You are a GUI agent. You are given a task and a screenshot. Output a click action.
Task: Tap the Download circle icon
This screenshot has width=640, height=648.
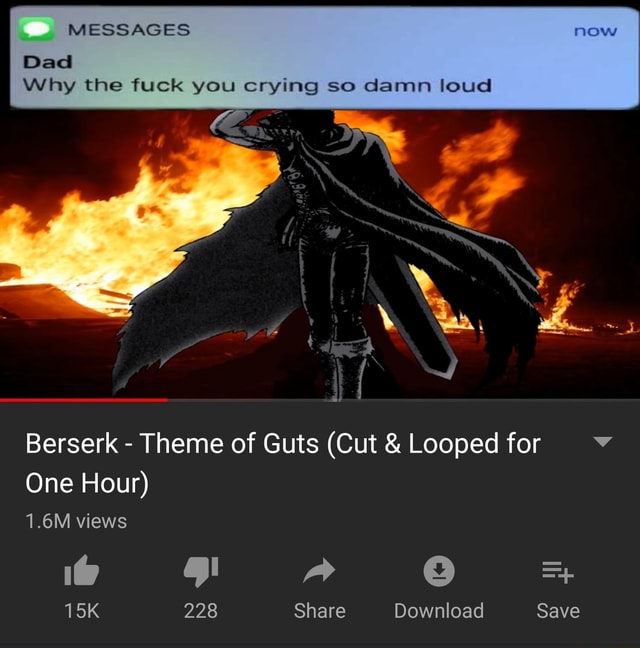coord(439,571)
